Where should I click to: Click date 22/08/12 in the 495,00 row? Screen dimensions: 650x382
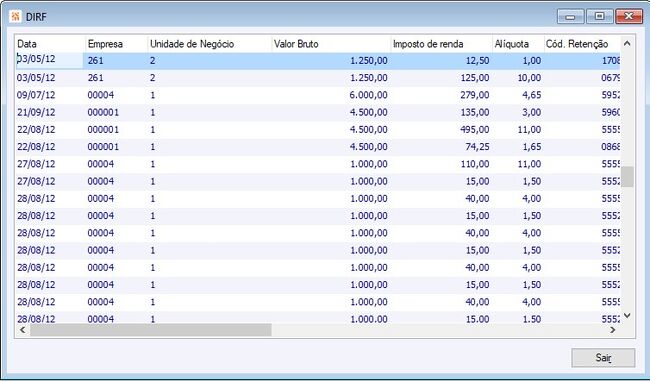point(36,130)
